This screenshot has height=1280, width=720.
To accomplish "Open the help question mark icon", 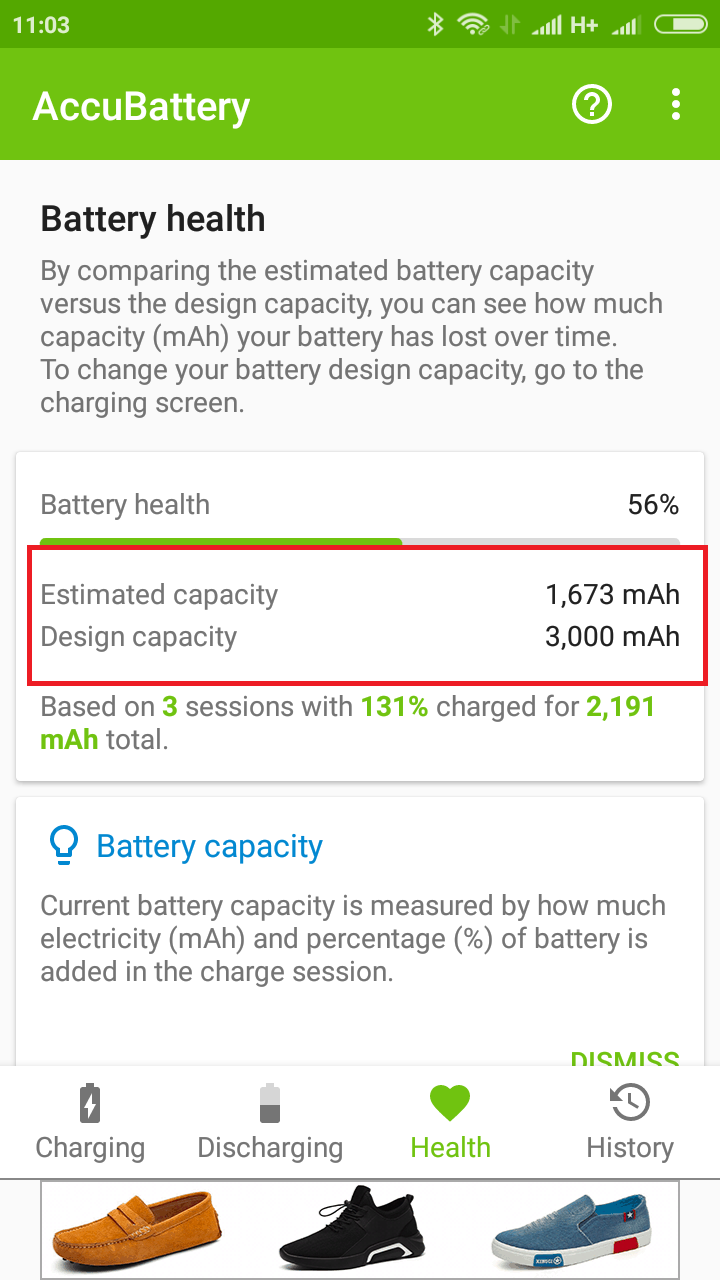I will [x=591, y=104].
